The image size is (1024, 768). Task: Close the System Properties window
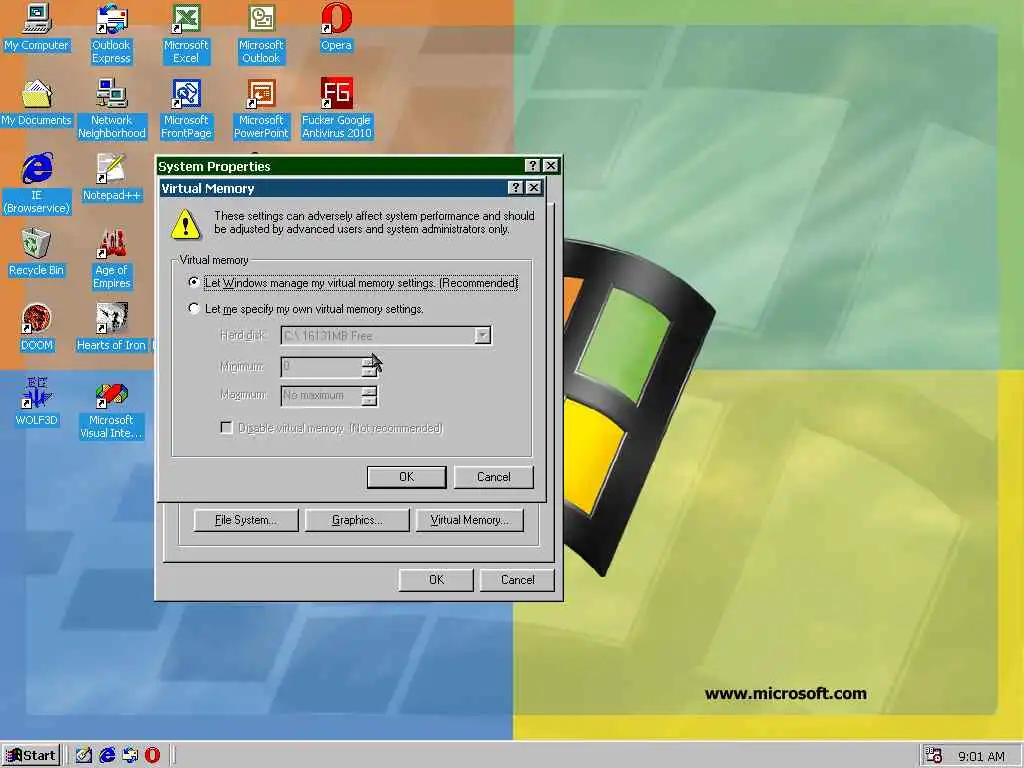551,166
